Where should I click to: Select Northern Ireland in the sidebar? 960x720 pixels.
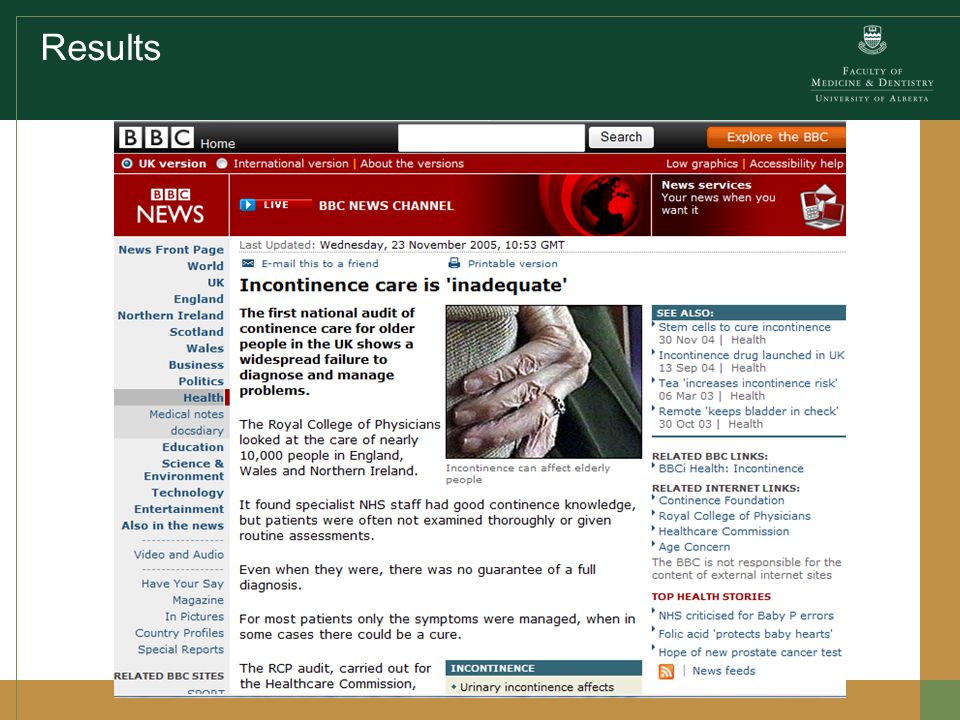click(x=170, y=315)
